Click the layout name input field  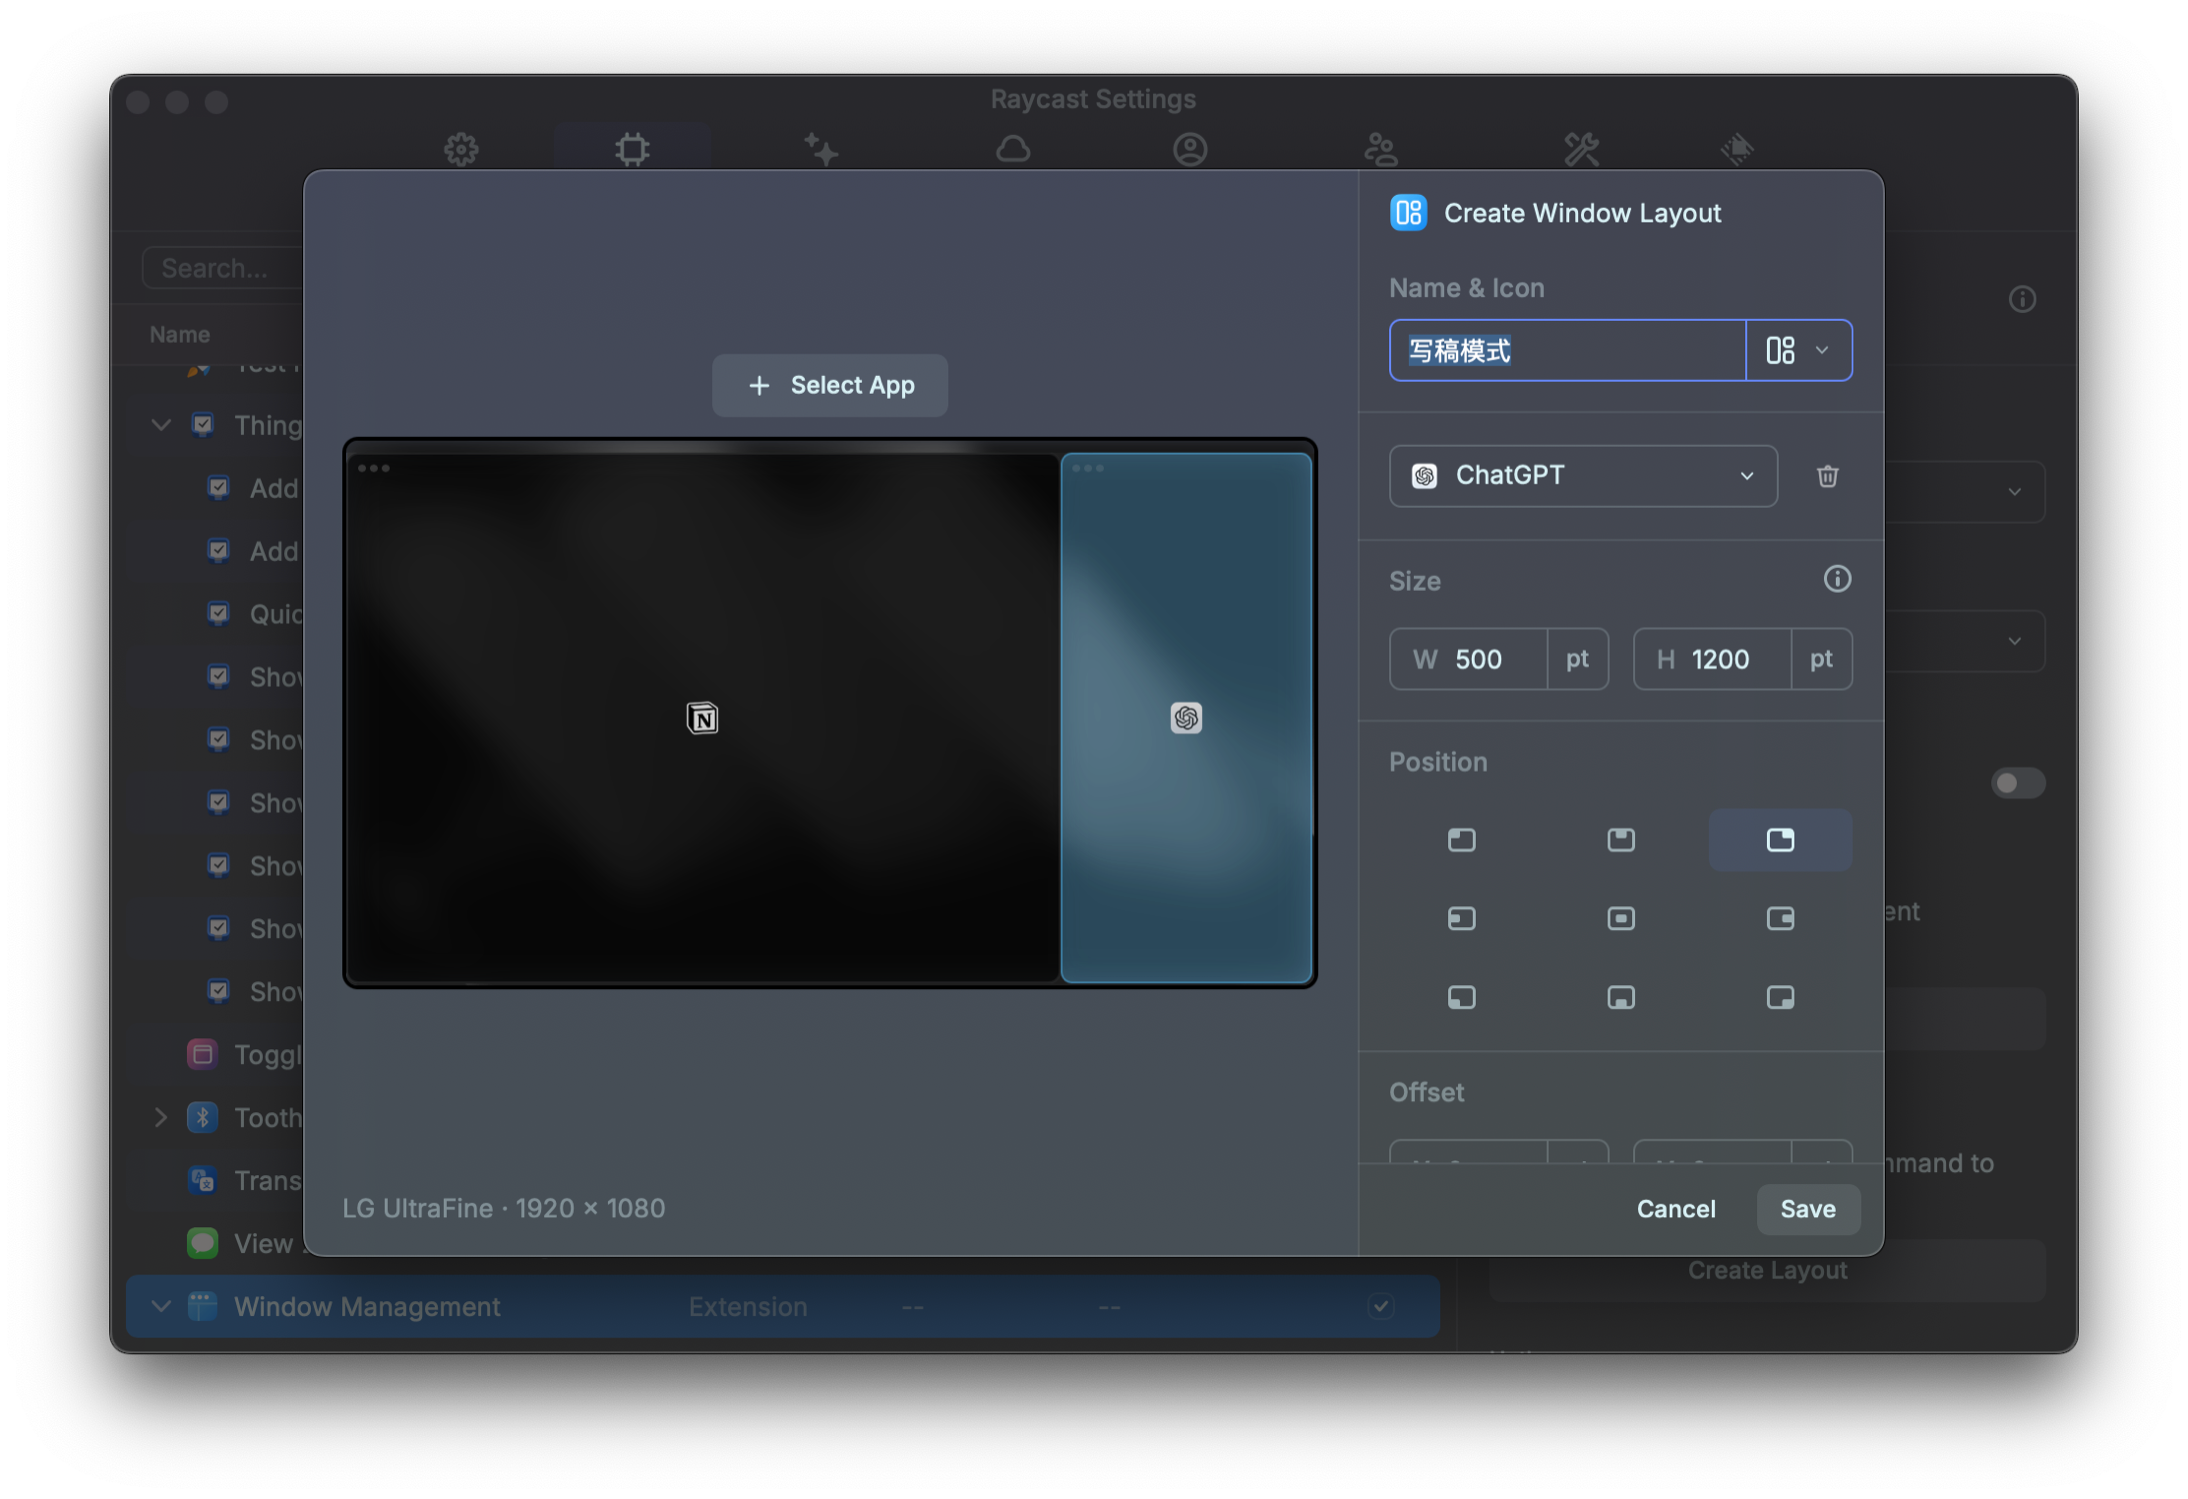[x=1566, y=351]
